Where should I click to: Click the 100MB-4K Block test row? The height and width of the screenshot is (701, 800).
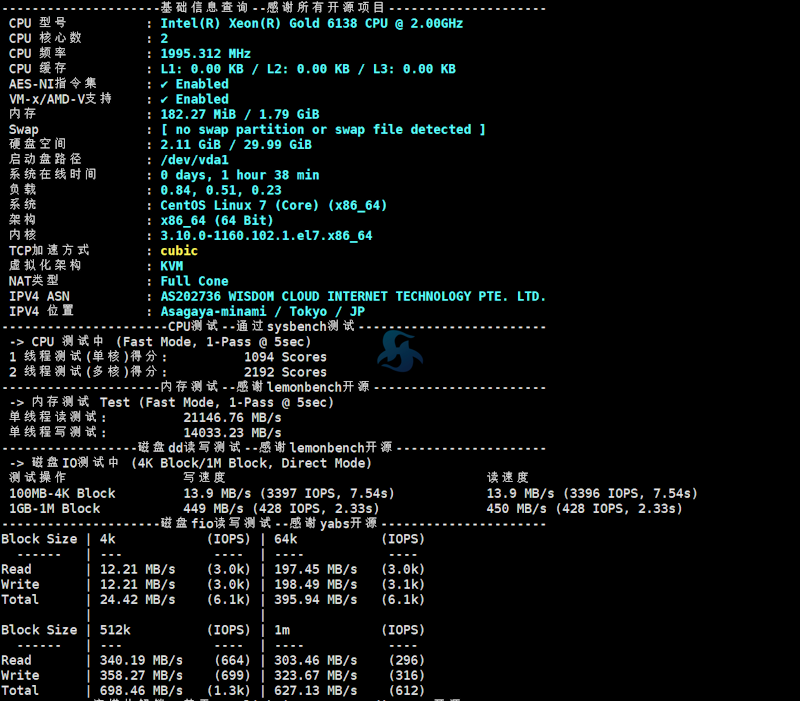coord(57,493)
